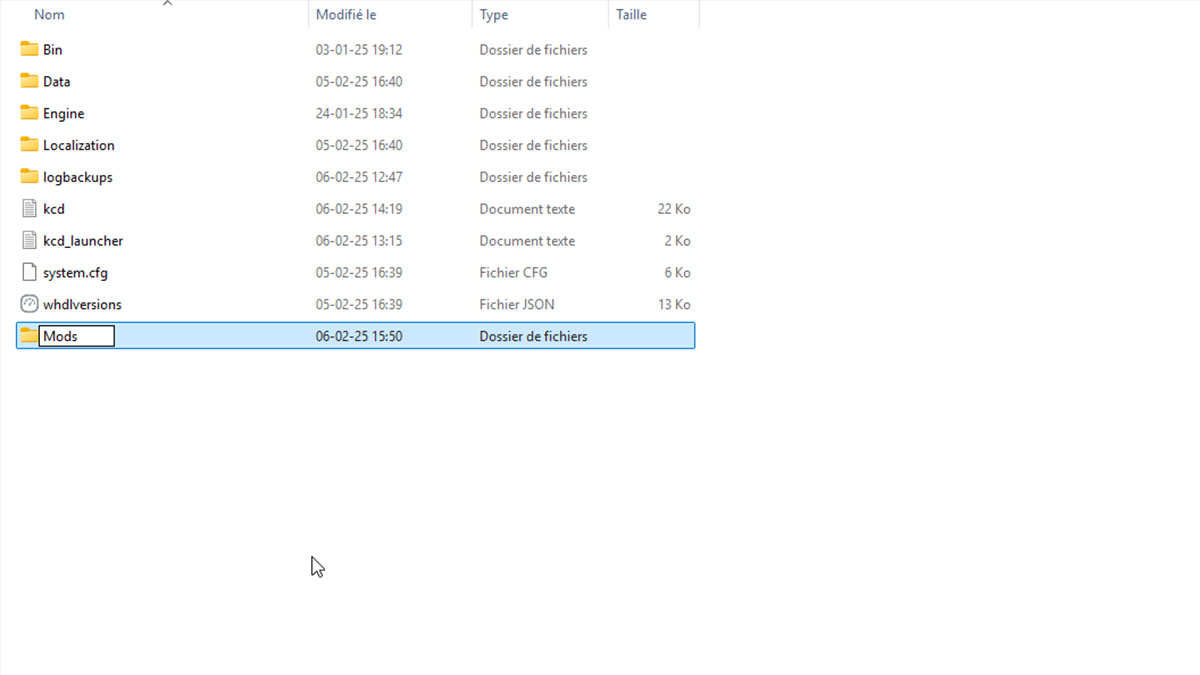The height and width of the screenshot is (675, 1200).
Task: Sort by Taille column header
Action: pyautogui.click(x=631, y=15)
